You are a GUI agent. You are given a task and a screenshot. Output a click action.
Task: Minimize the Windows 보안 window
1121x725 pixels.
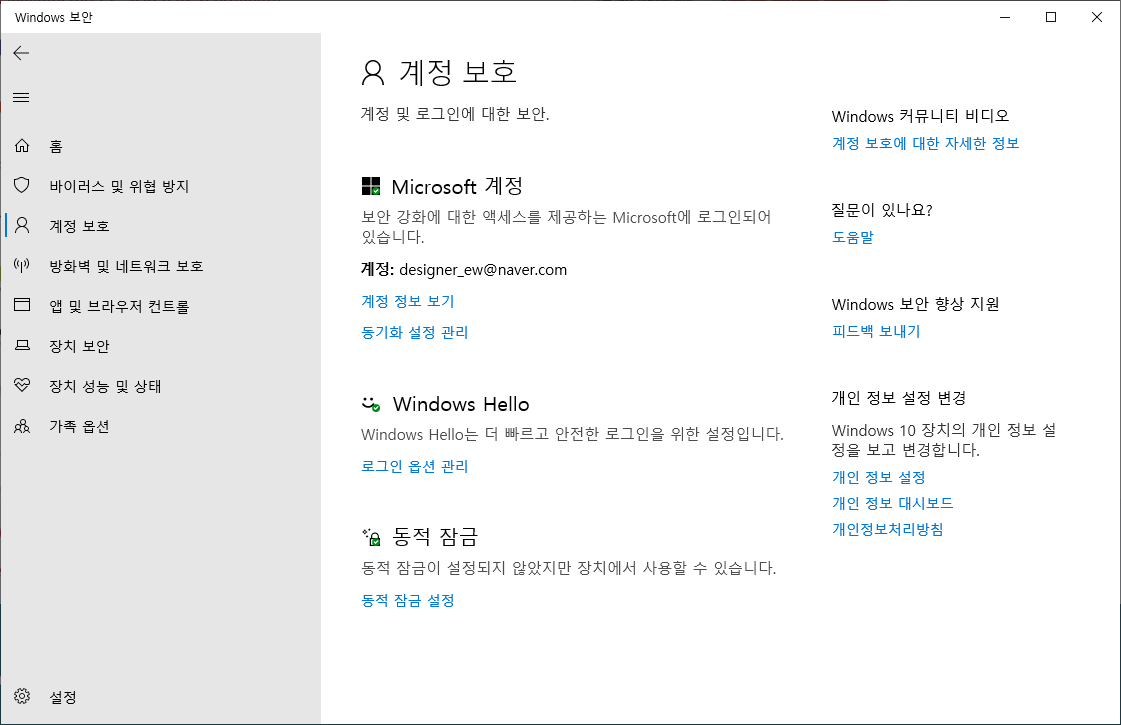pyautogui.click(x=1005, y=17)
